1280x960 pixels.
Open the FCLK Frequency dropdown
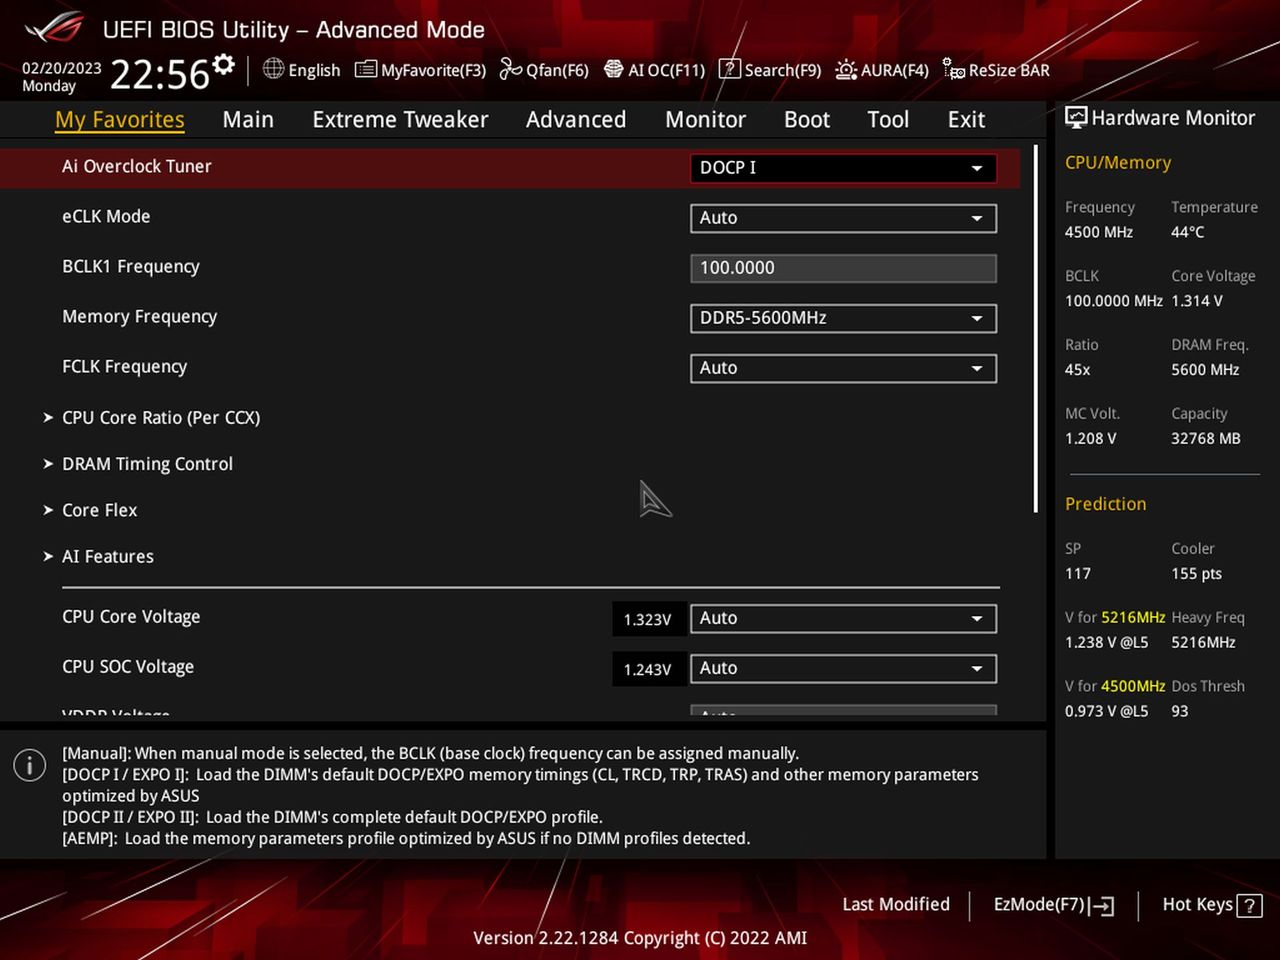843,368
